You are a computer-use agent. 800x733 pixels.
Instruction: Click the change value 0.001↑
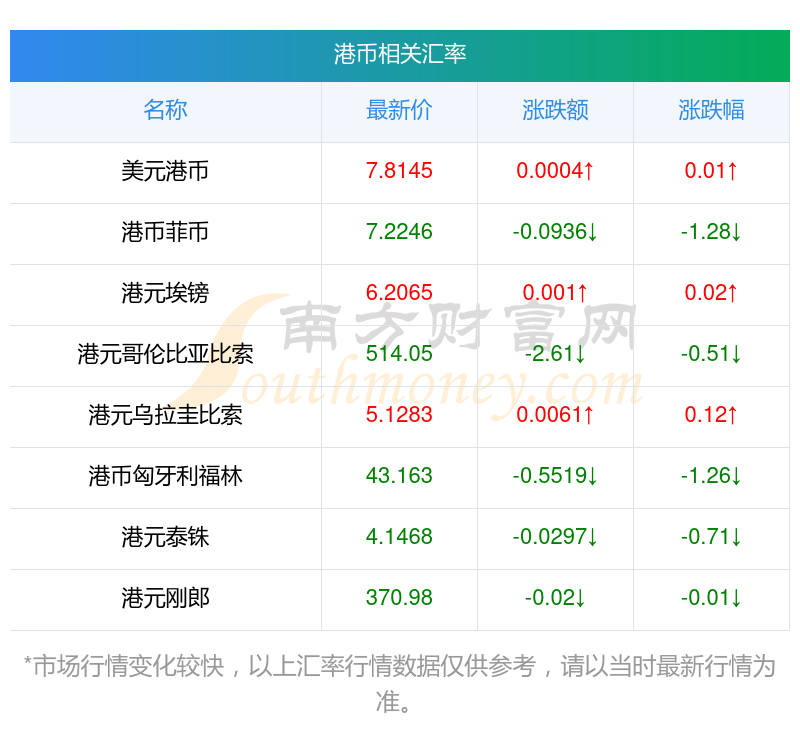coord(555,293)
